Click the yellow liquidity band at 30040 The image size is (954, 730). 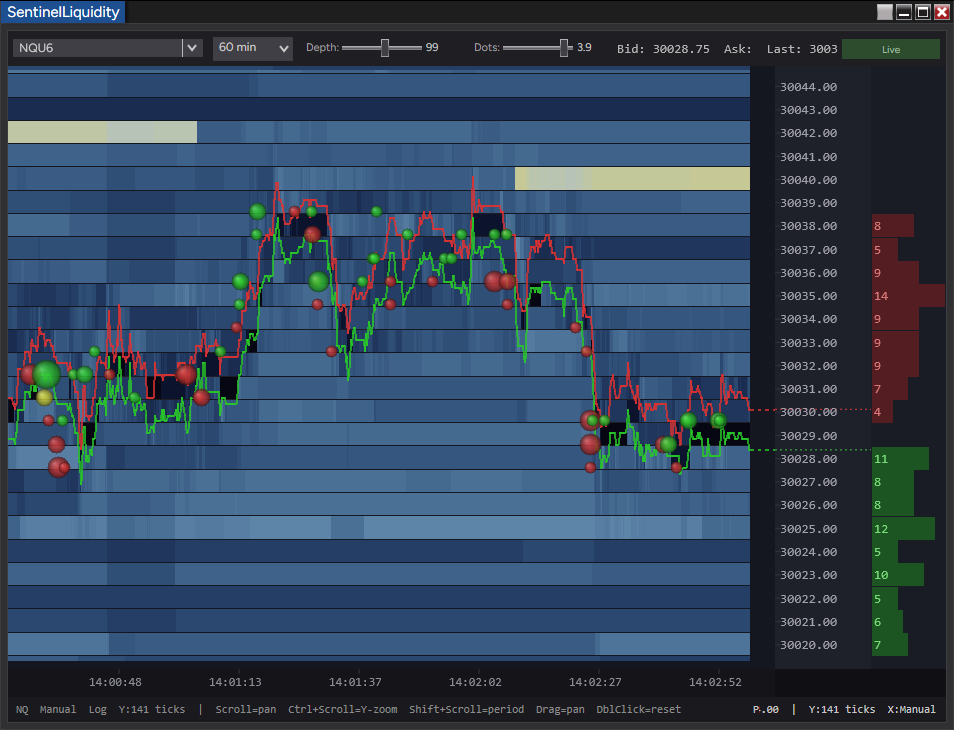coord(632,179)
